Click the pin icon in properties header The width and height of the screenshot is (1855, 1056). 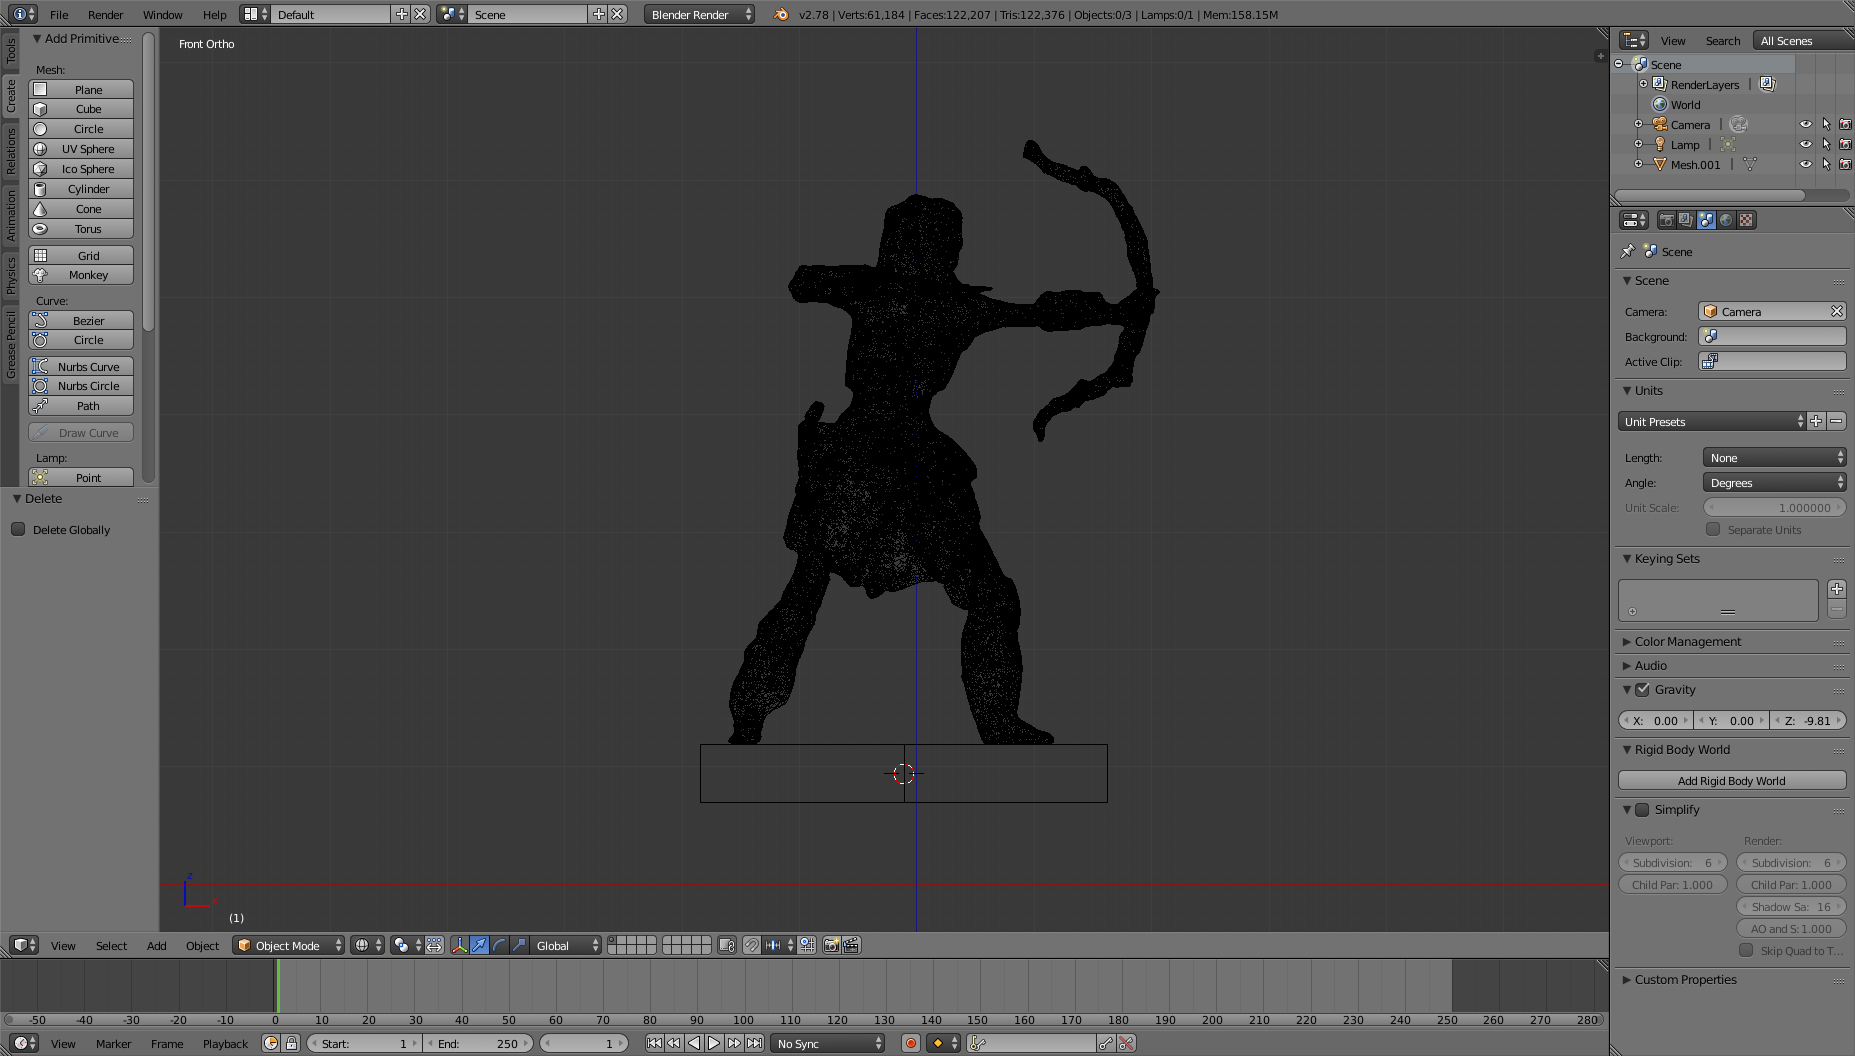[1627, 251]
